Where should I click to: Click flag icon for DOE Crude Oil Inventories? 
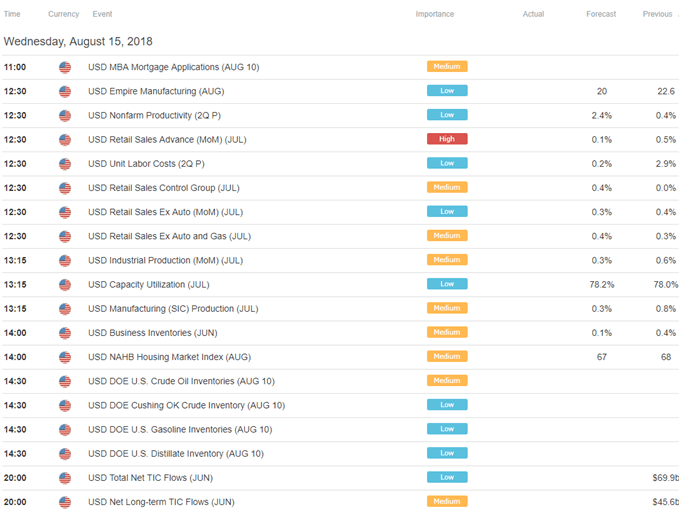[65, 382]
